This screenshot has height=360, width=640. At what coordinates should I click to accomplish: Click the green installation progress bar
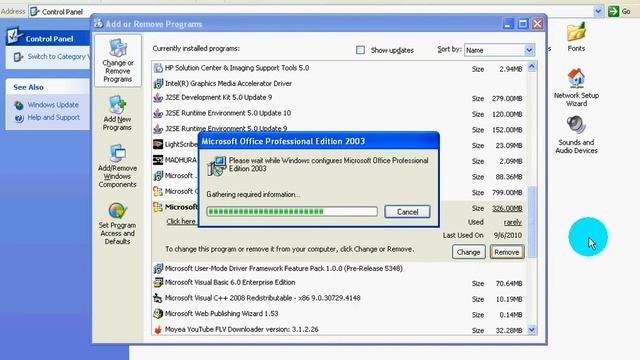292,211
